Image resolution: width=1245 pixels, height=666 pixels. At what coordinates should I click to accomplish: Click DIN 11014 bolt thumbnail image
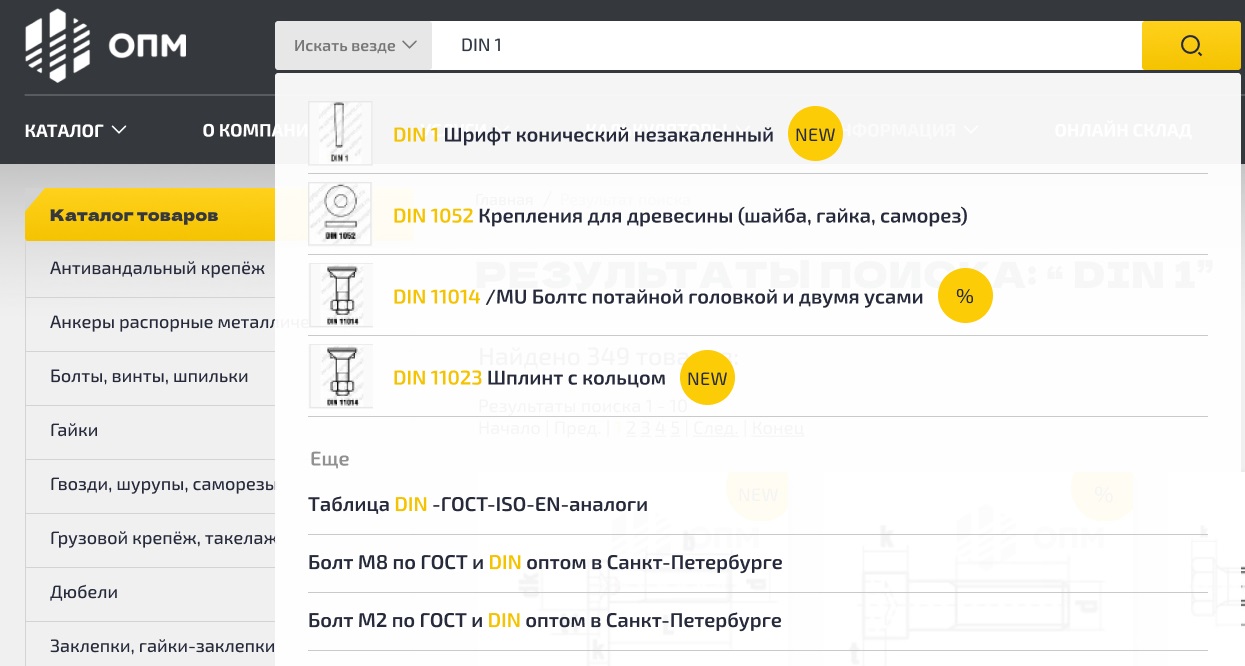pyautogui.click(x=340, y=295)
